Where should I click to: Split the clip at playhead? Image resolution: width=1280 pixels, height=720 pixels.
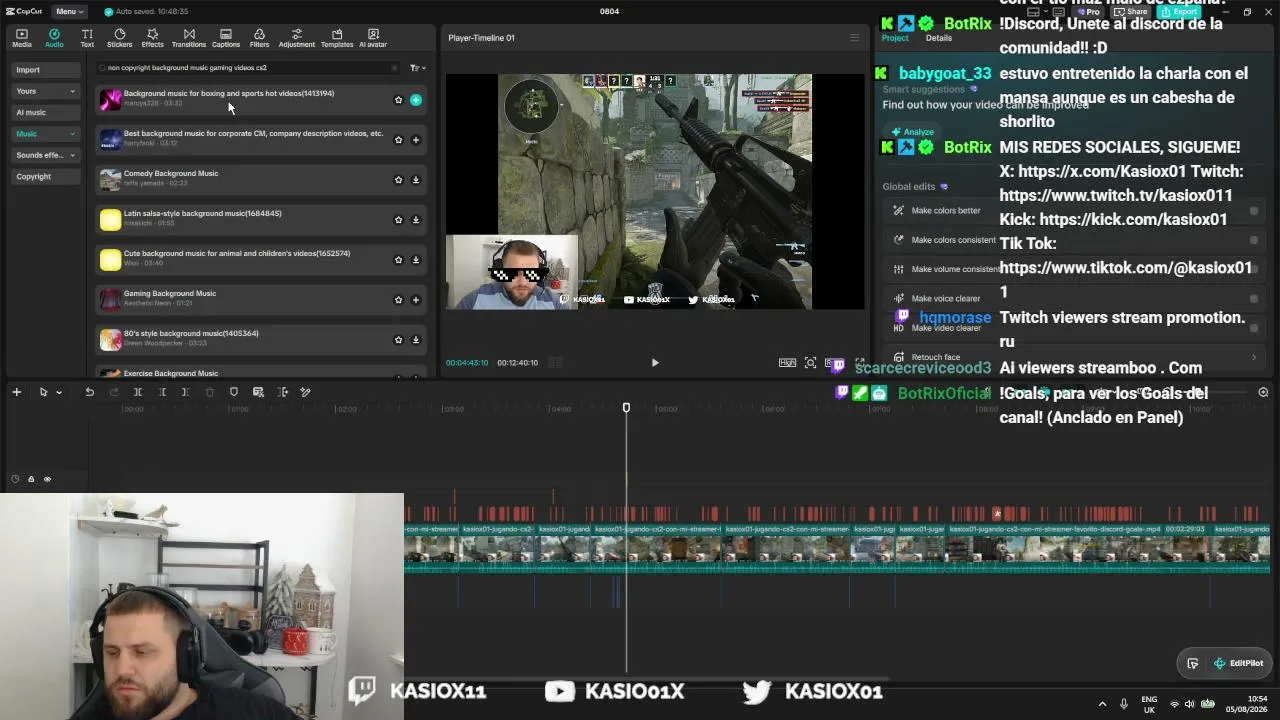tap(138, 392)
